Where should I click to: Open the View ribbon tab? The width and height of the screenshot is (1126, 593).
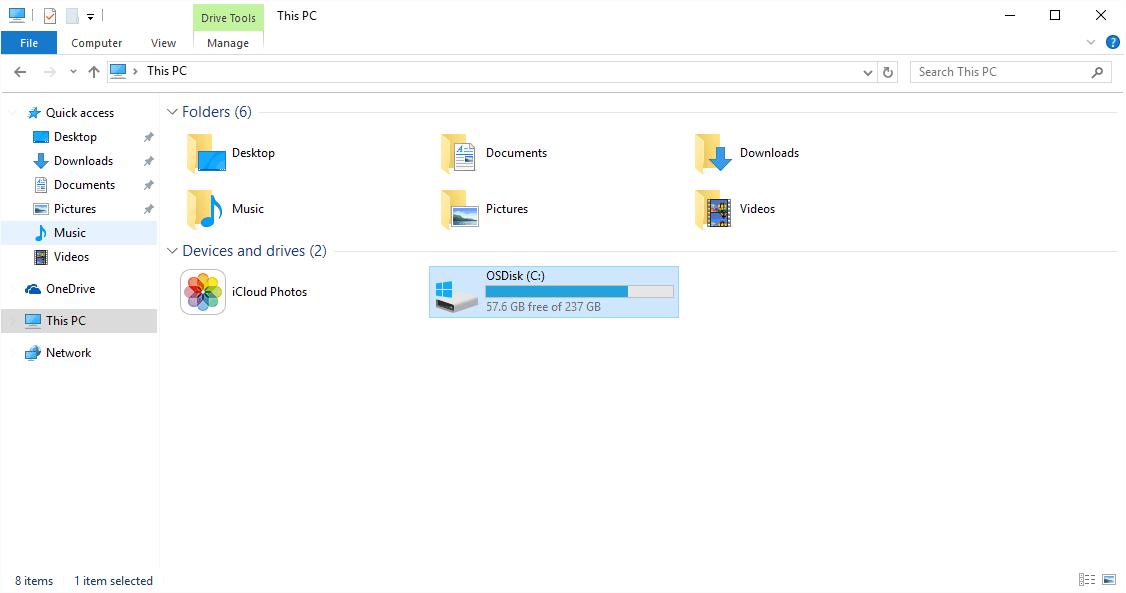point(163,43)
